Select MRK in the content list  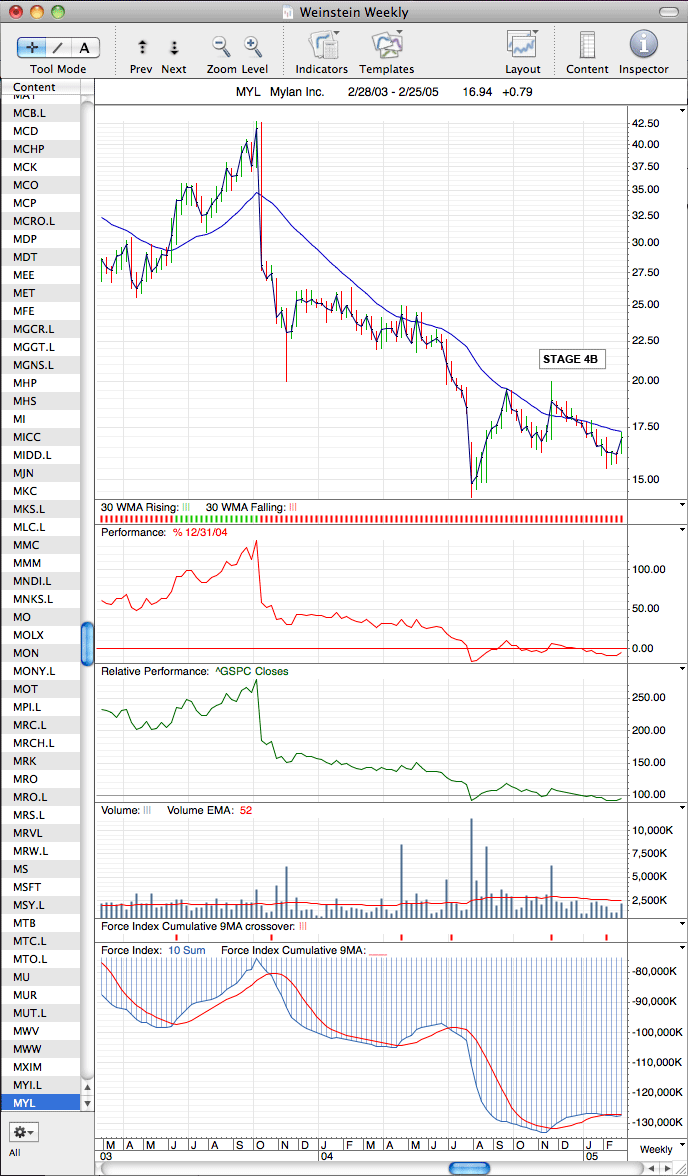[40, 760]
